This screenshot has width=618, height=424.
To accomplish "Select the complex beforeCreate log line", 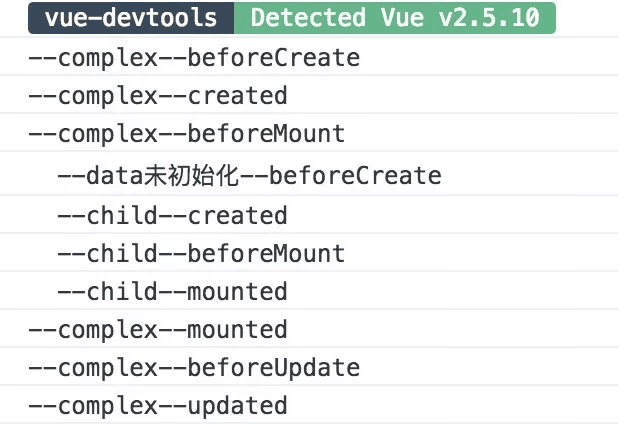I will [194, 58].
